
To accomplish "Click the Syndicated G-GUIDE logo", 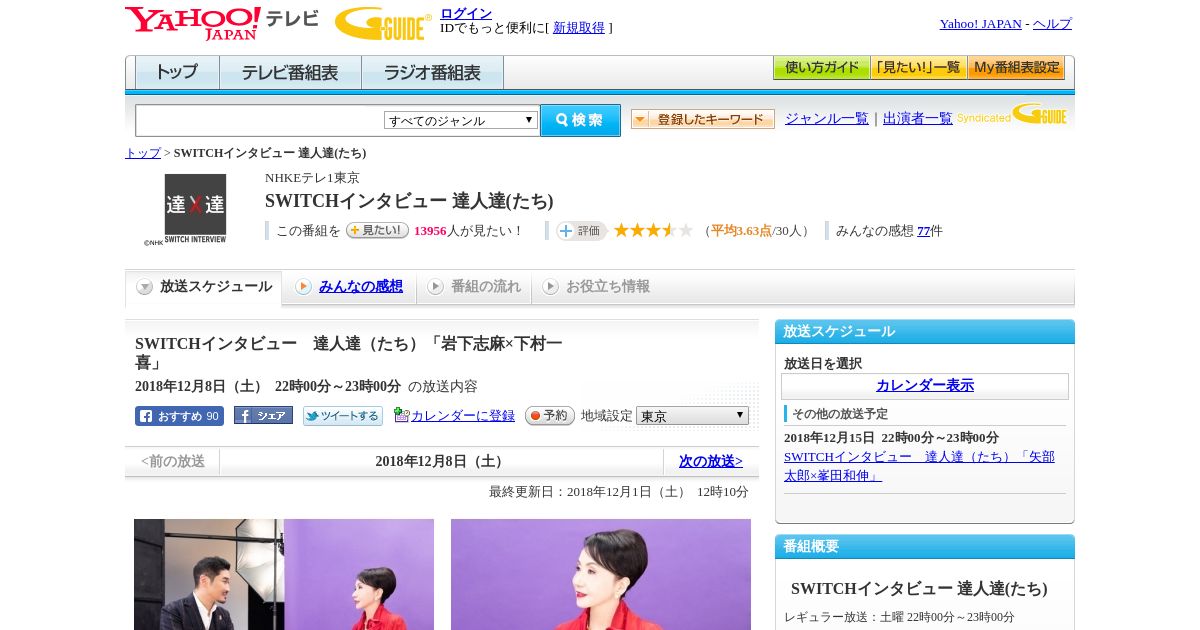I will (1012, 115).
